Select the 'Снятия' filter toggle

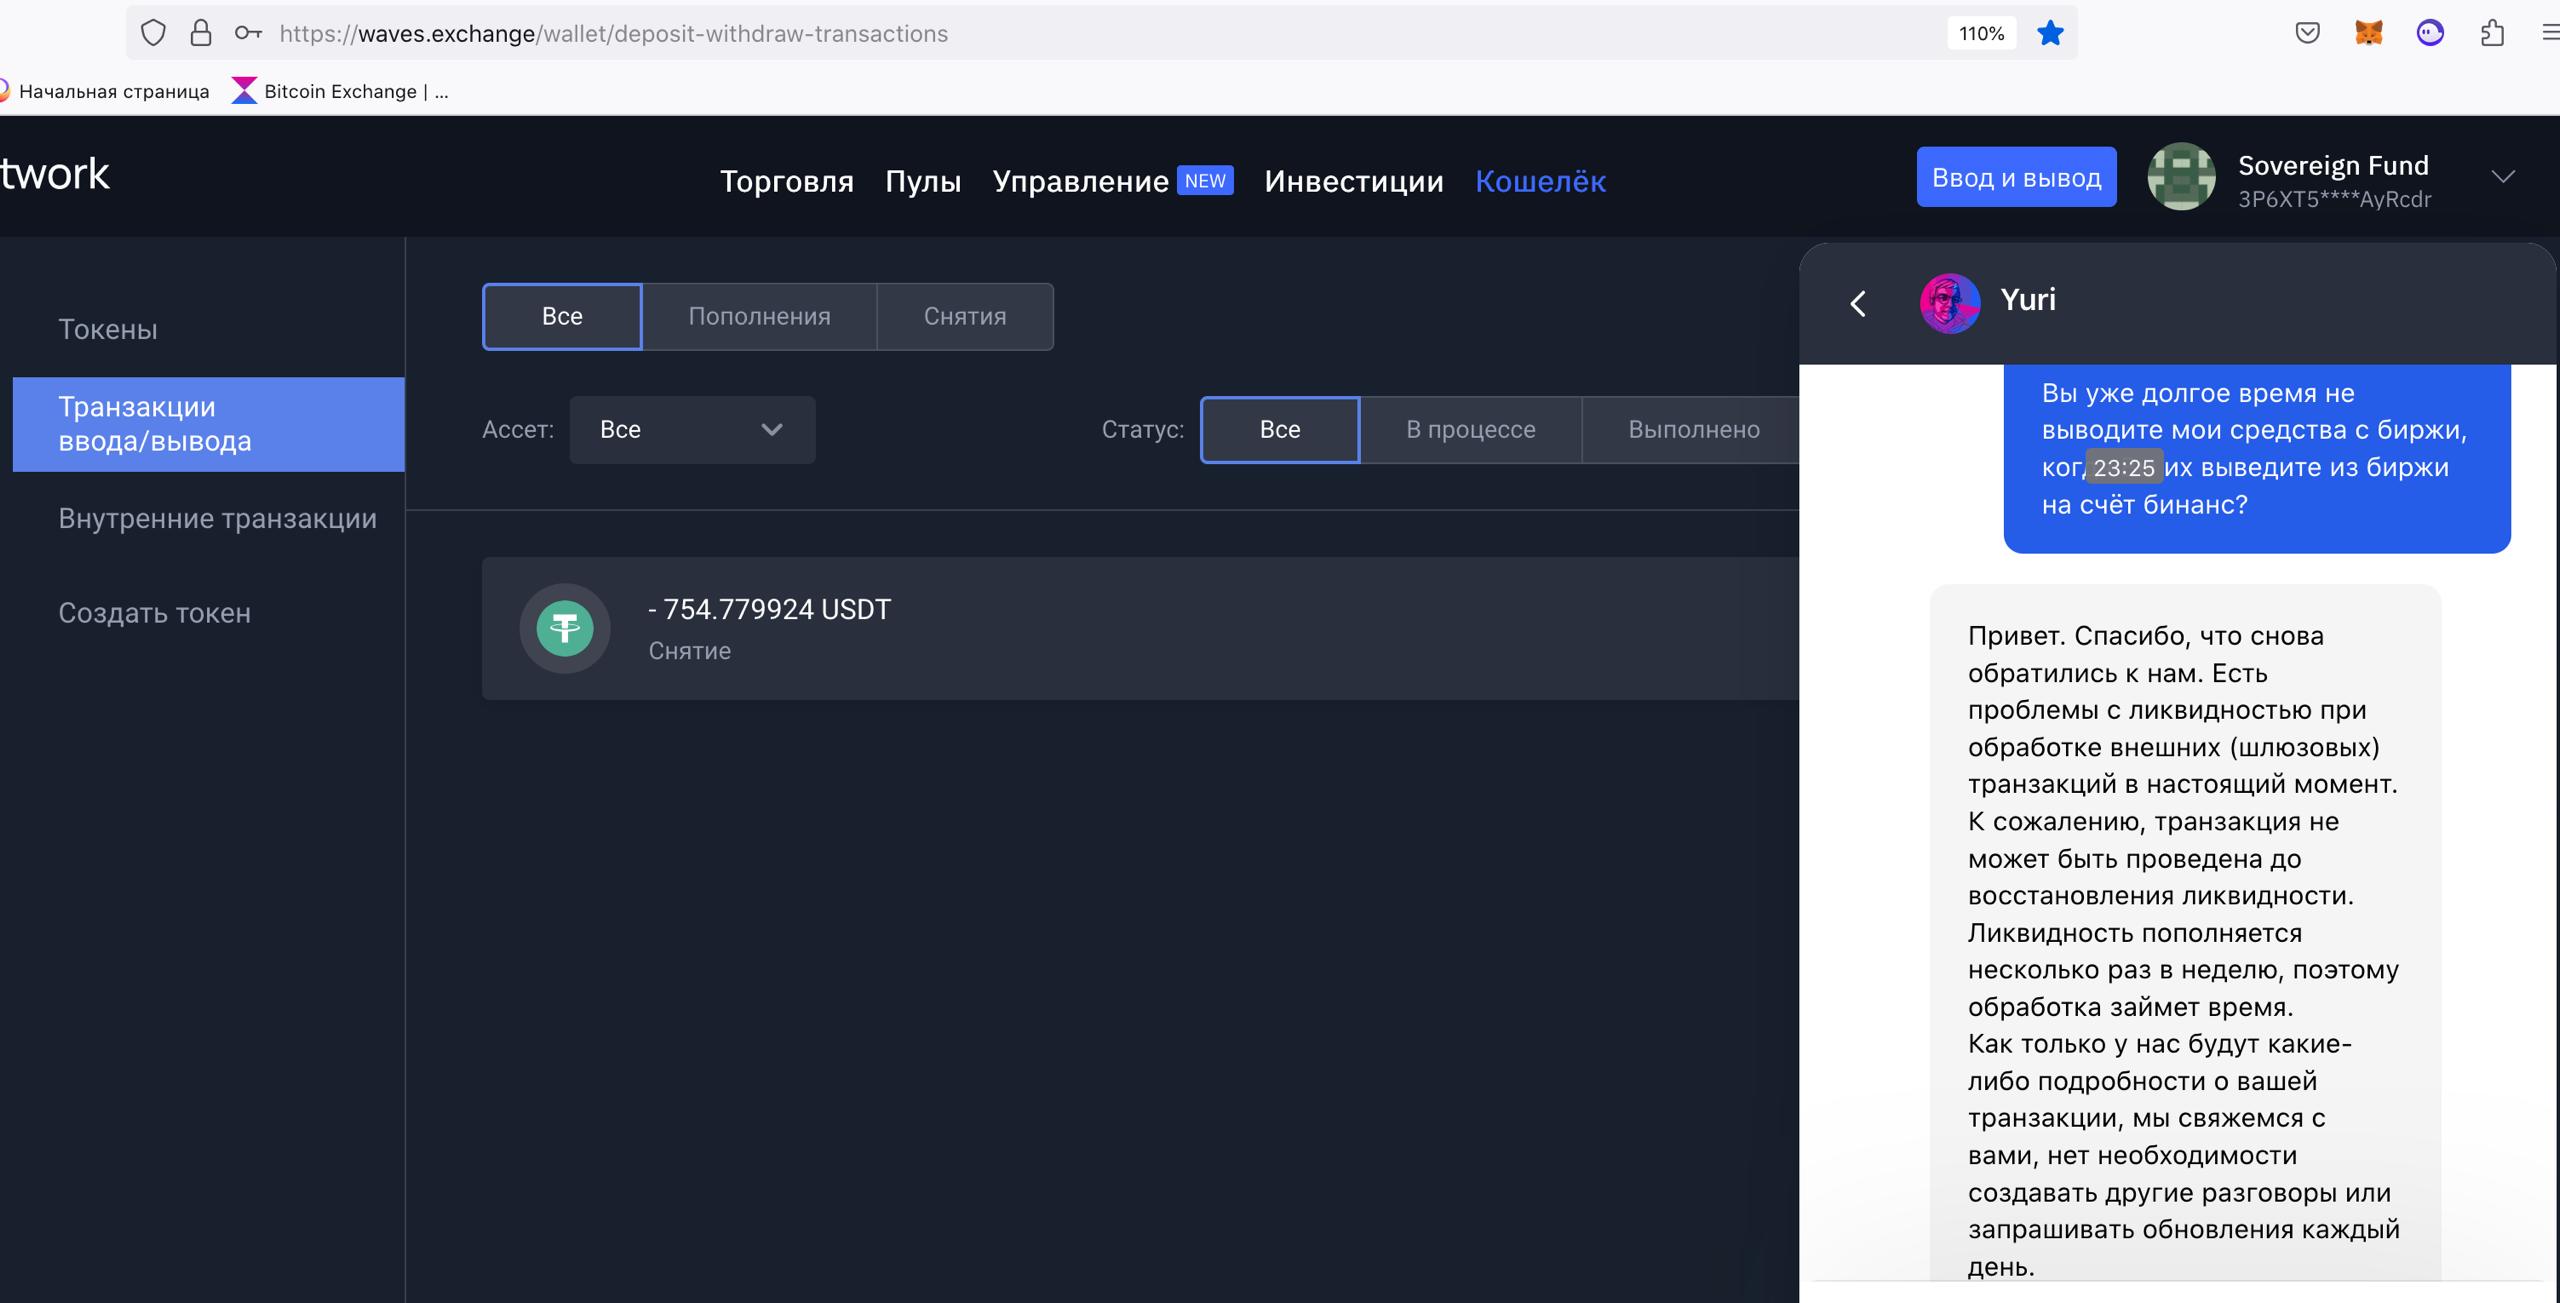click(964, 316)
